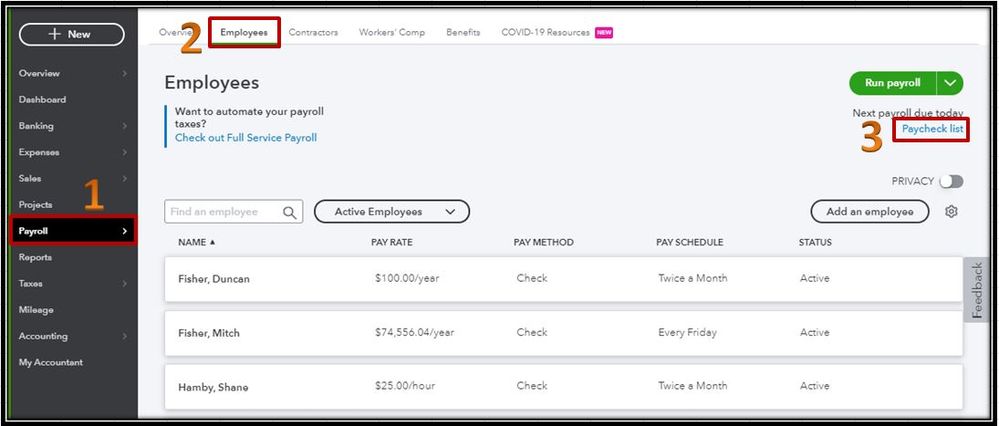Open the Active Employees filter dropdown

(391, 212)
